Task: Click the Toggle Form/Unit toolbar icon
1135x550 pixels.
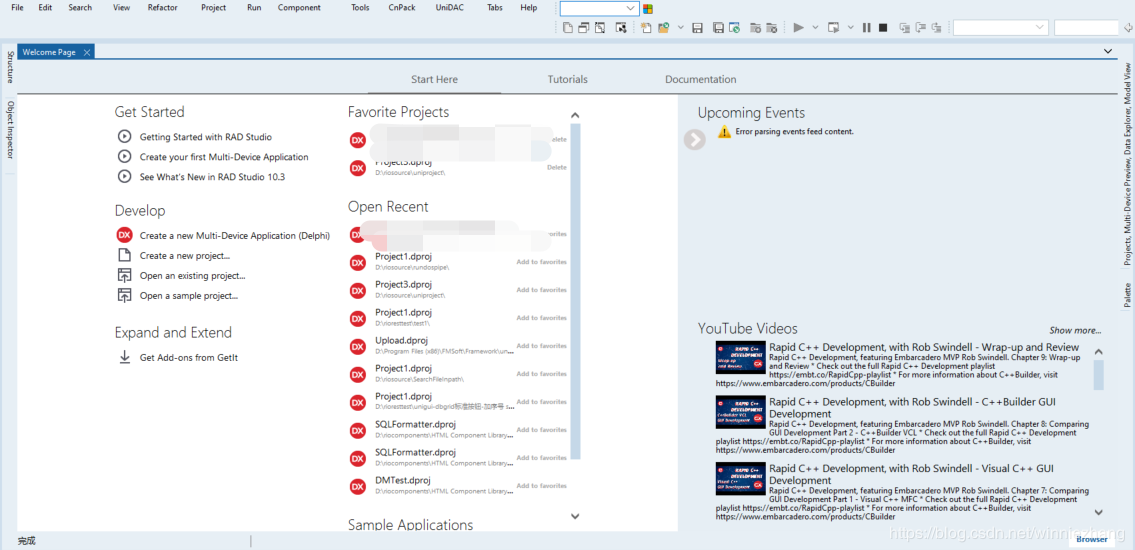Action: pyautogui.click(x=599, y=28)
